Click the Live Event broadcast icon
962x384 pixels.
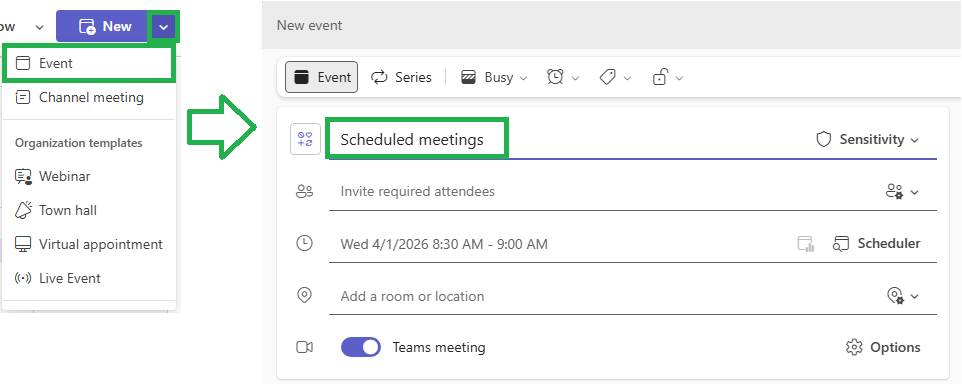[x=23, y=278]
